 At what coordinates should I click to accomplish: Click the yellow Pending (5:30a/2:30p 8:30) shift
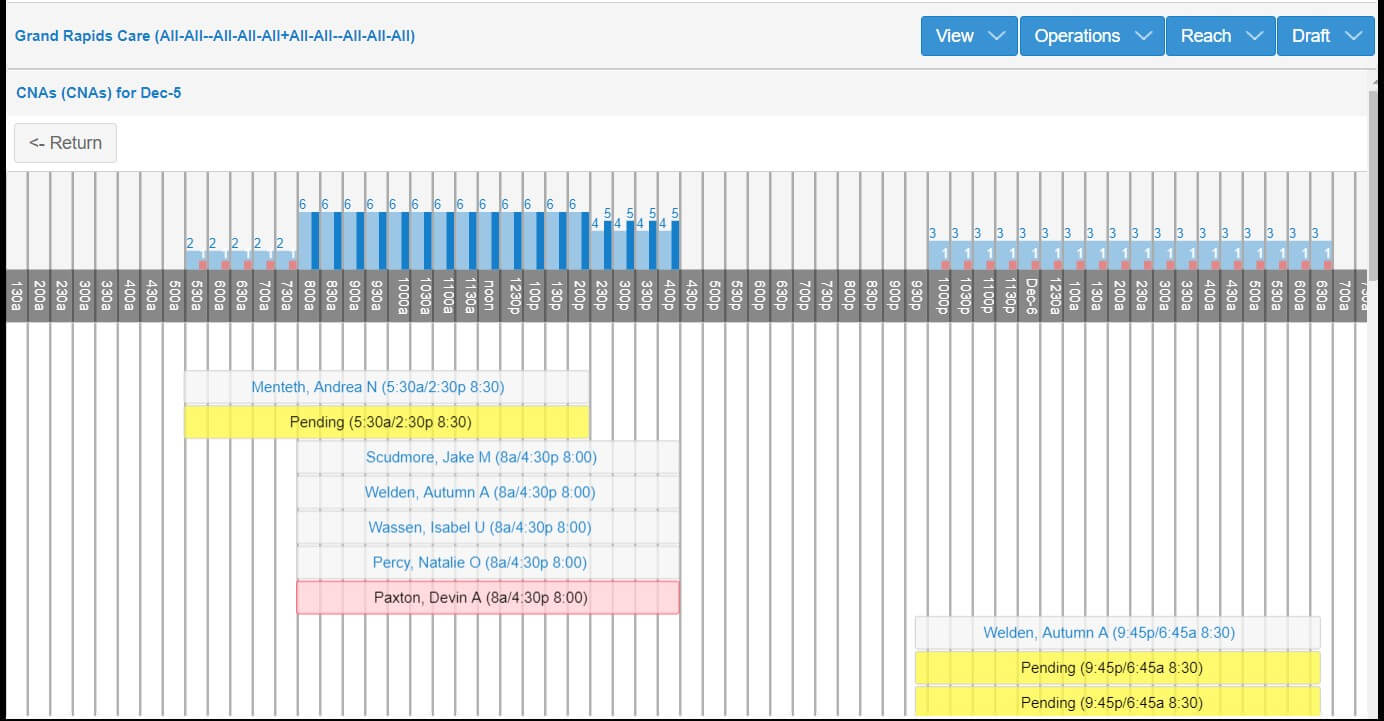(387, 422)
